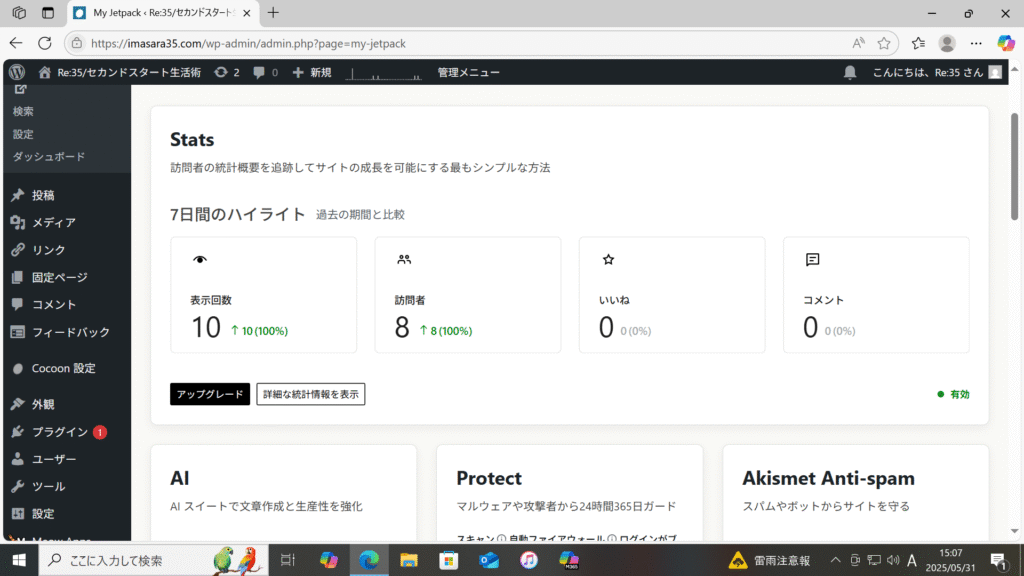Open the stats sparkline in admin bar
This screenshot has width=1024, height=576.
point(383,73)
